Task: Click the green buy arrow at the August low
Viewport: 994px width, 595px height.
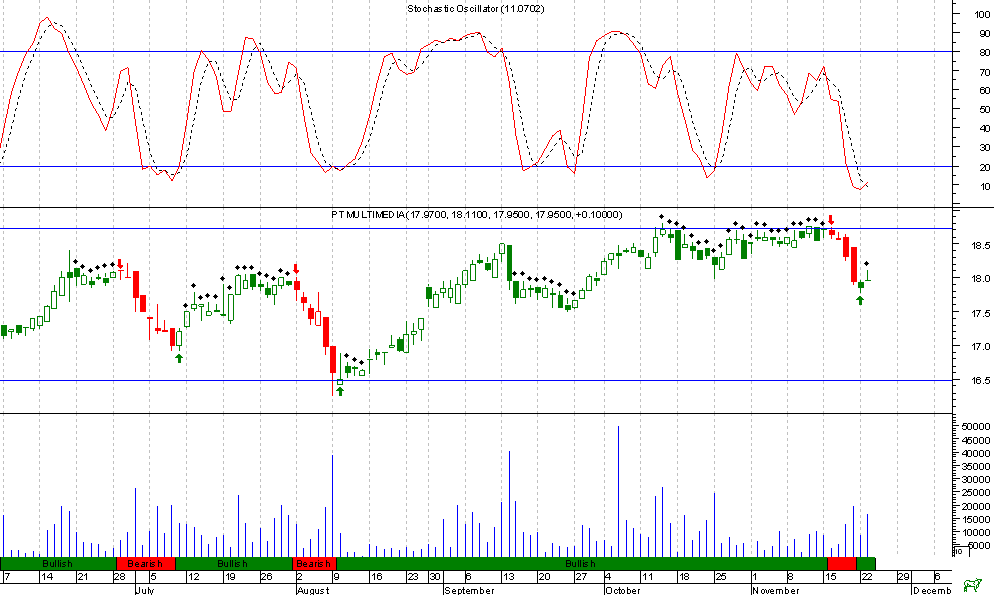Action: (x=340, y=391)
